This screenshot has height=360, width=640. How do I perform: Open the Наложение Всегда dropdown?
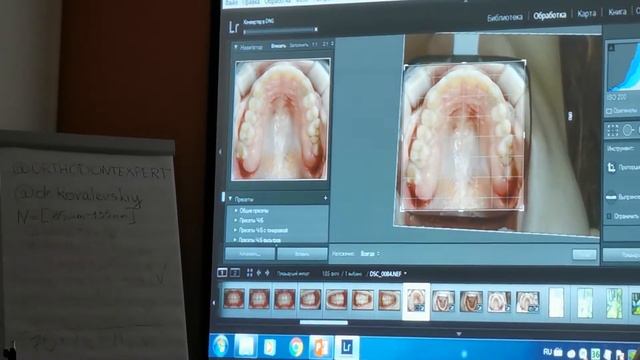click(x=370, y=253)
